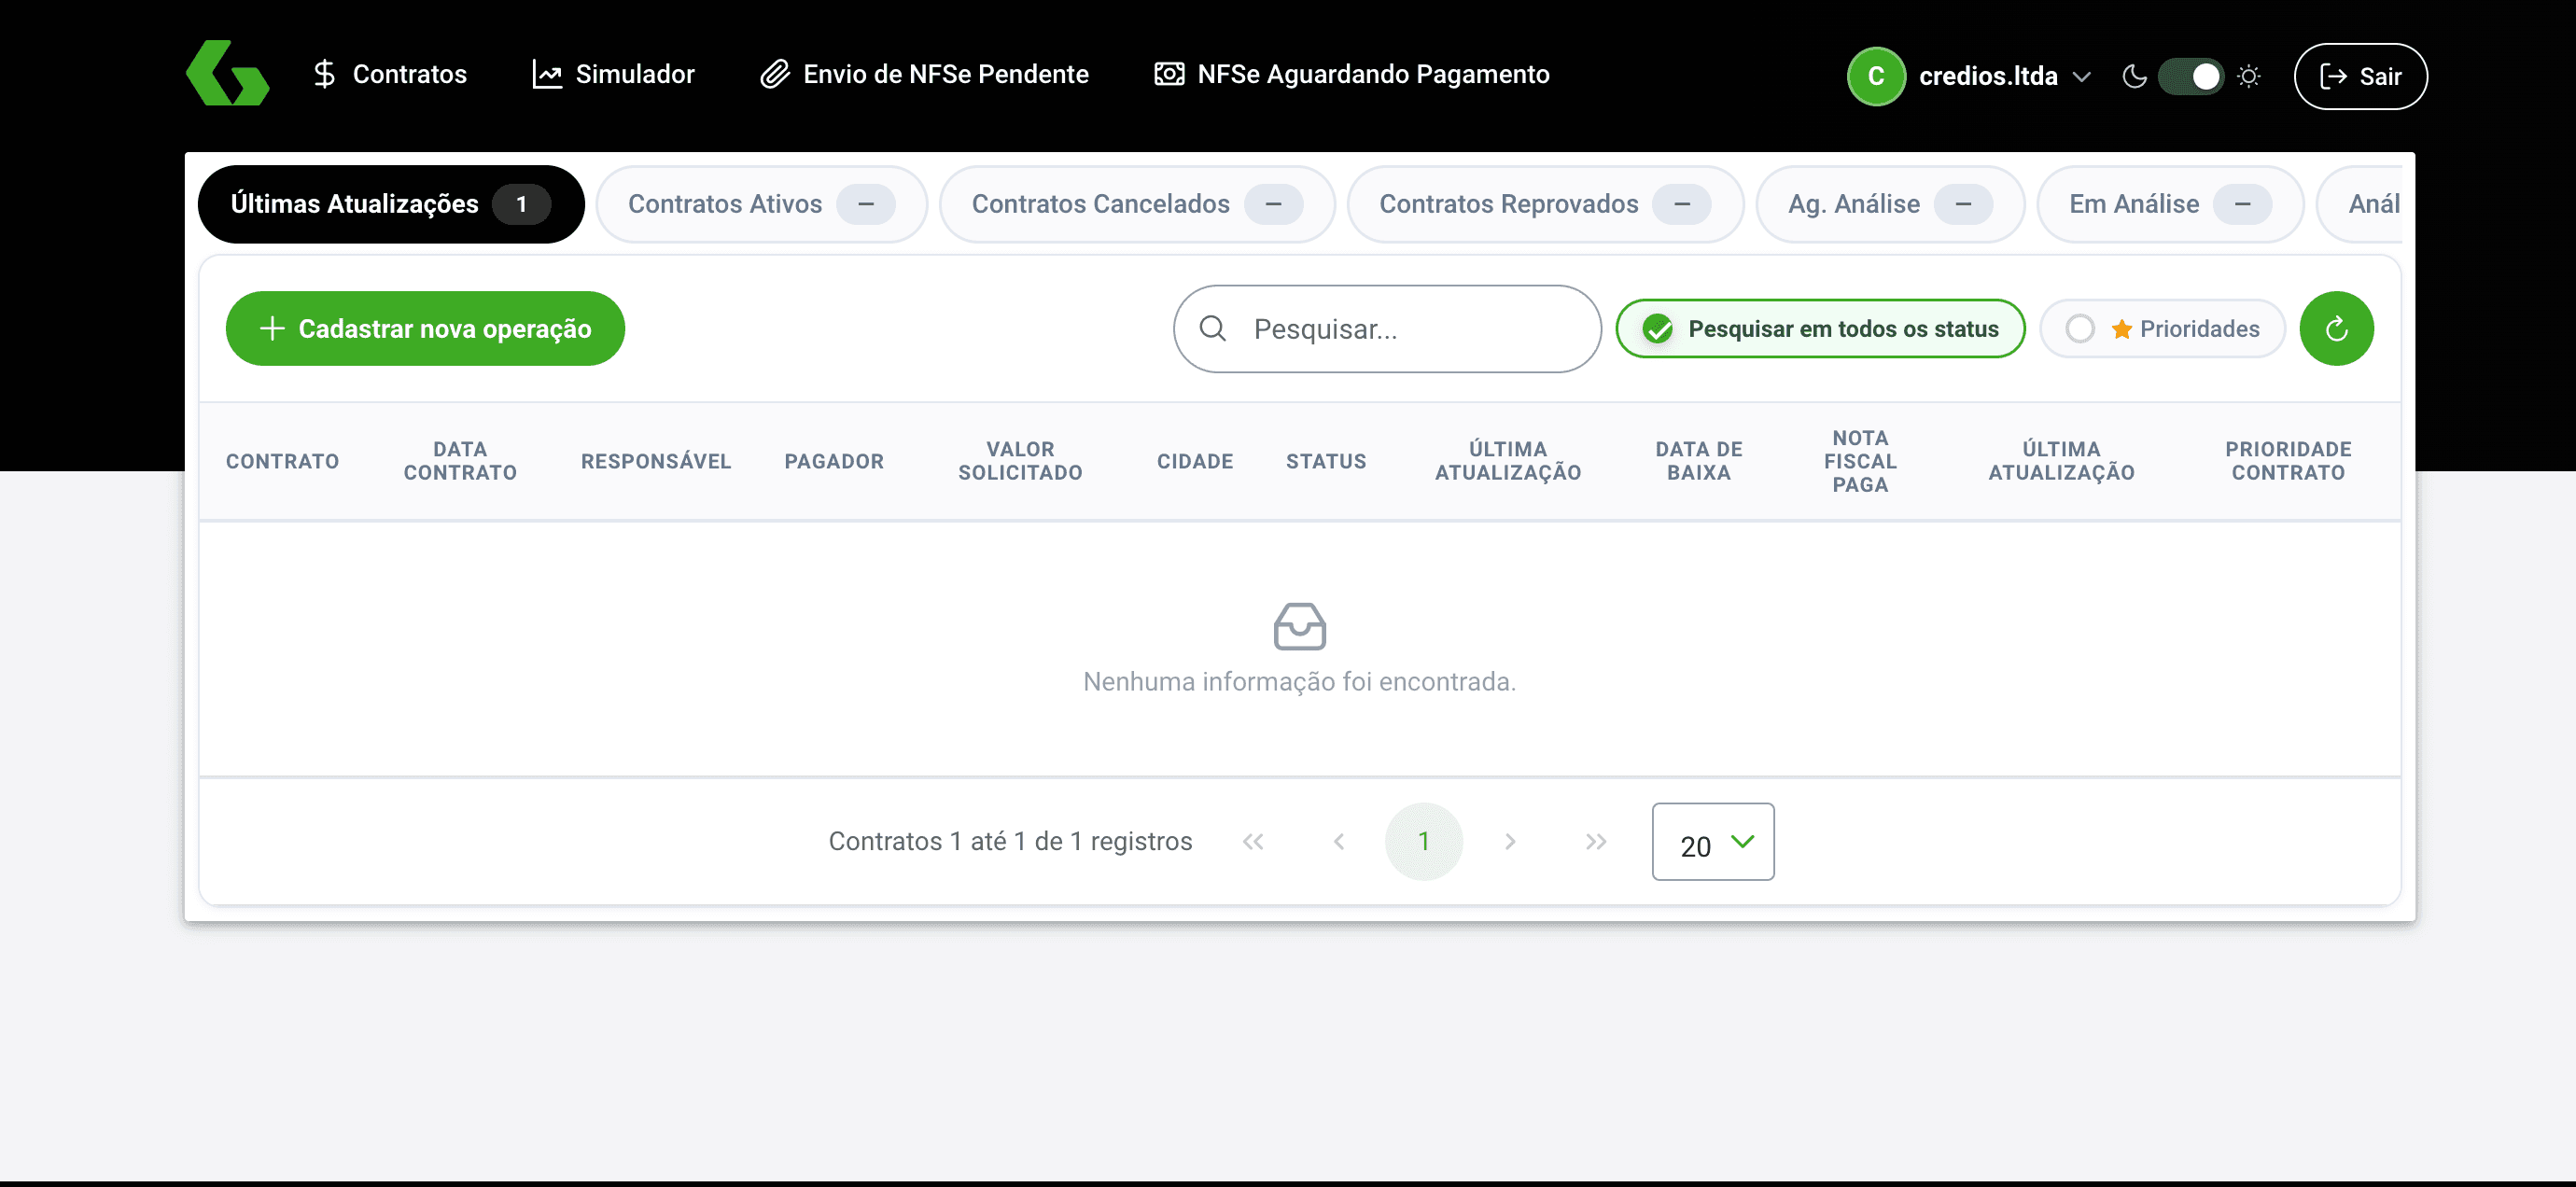Click the Nenhuma informação foi encontrada message

1299,682
